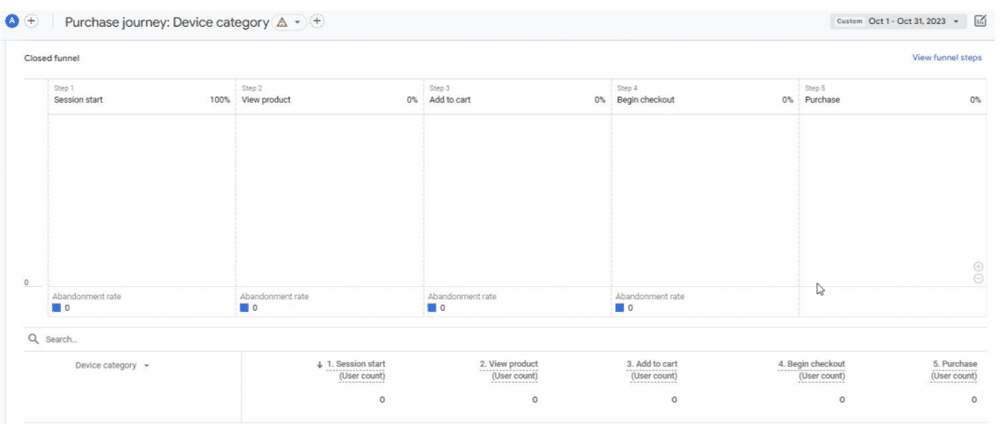Viewport: 1000px width, 431px height.
Task: Click the Step 1 Session start header
Action: [x=142, y=96]
